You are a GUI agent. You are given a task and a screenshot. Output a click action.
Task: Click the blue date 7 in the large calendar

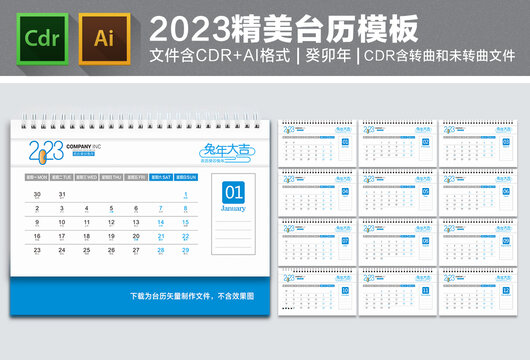[x=161, y=209]
